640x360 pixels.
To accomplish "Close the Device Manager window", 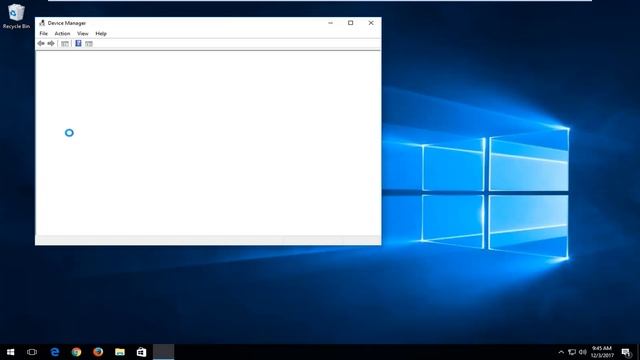I will click(371, 23).
